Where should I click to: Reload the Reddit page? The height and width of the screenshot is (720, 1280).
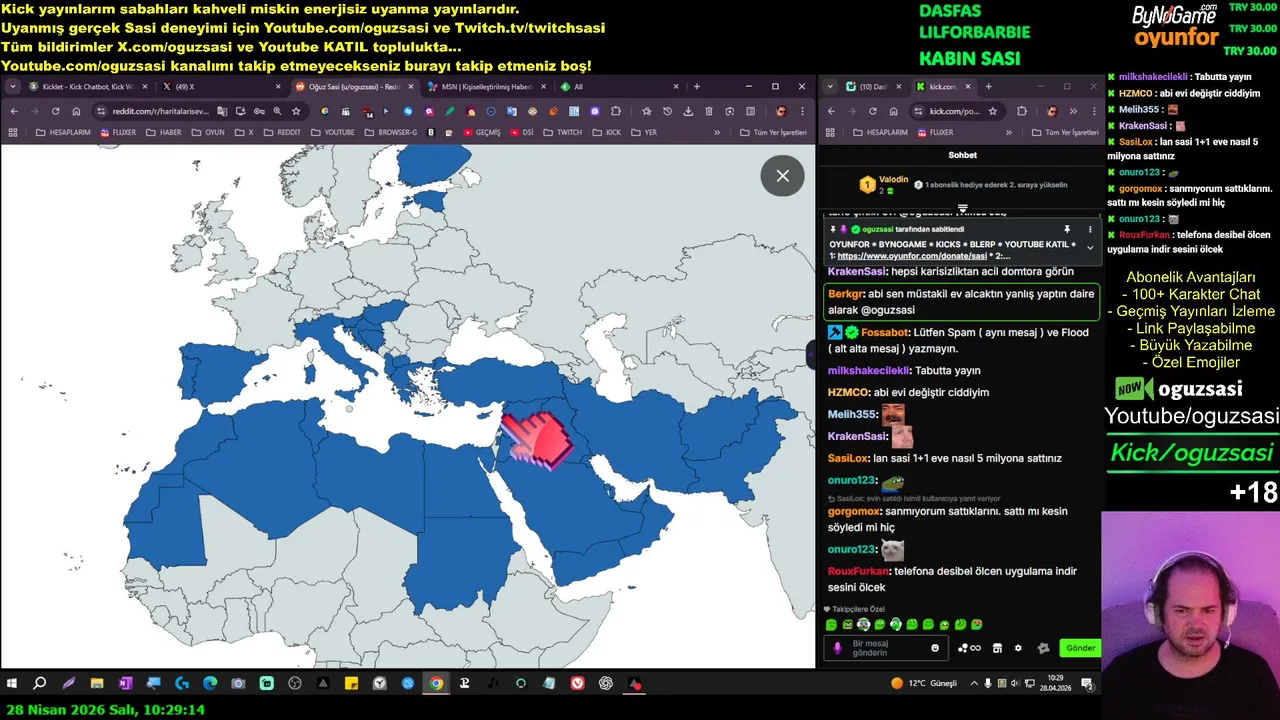(56, 111)
